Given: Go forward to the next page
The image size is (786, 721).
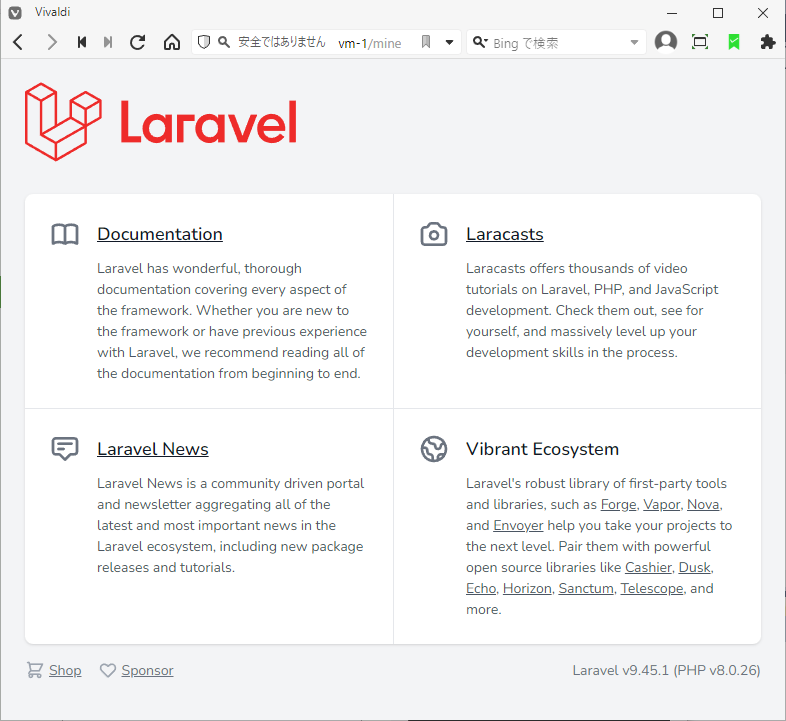Looking at the screenshot, I should tap(52, 42).
